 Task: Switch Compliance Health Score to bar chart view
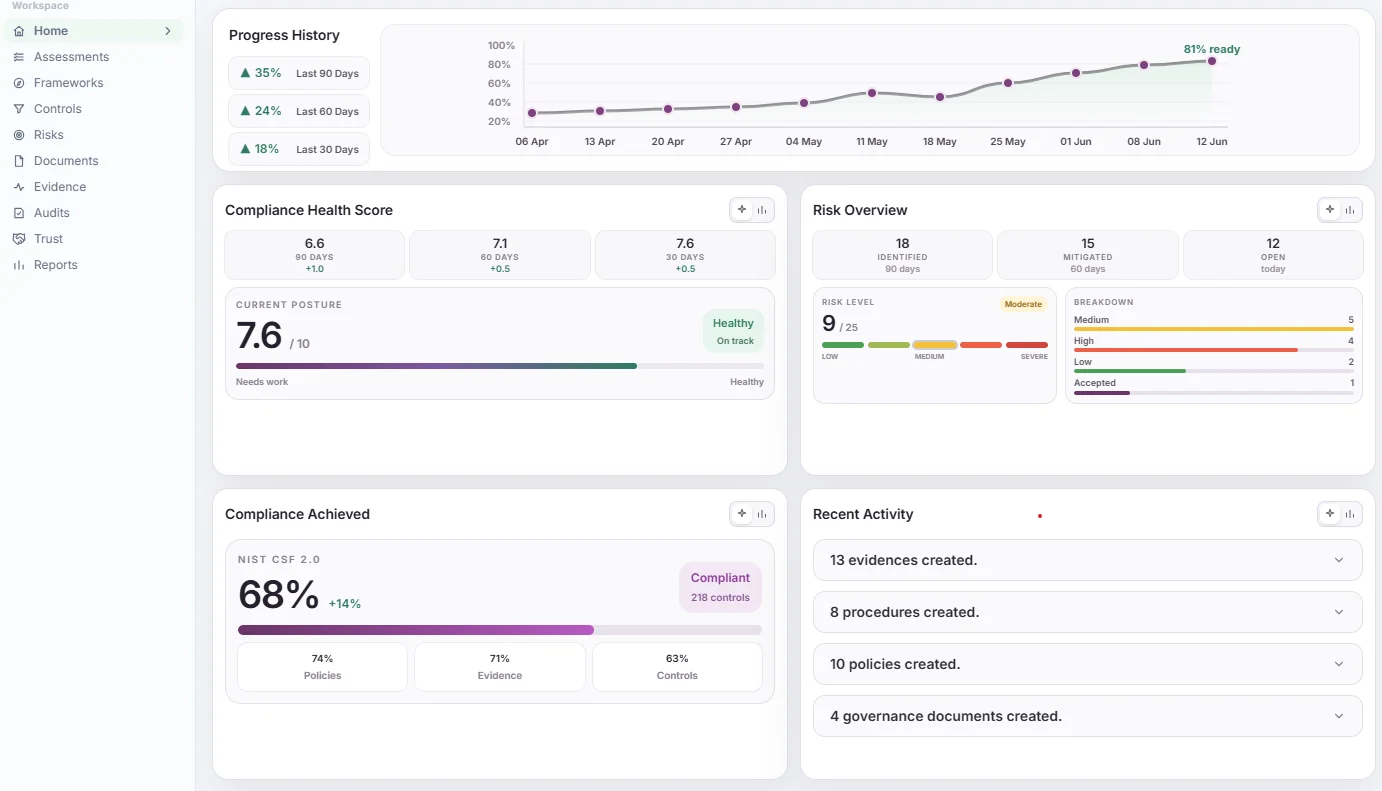(762, 209)
